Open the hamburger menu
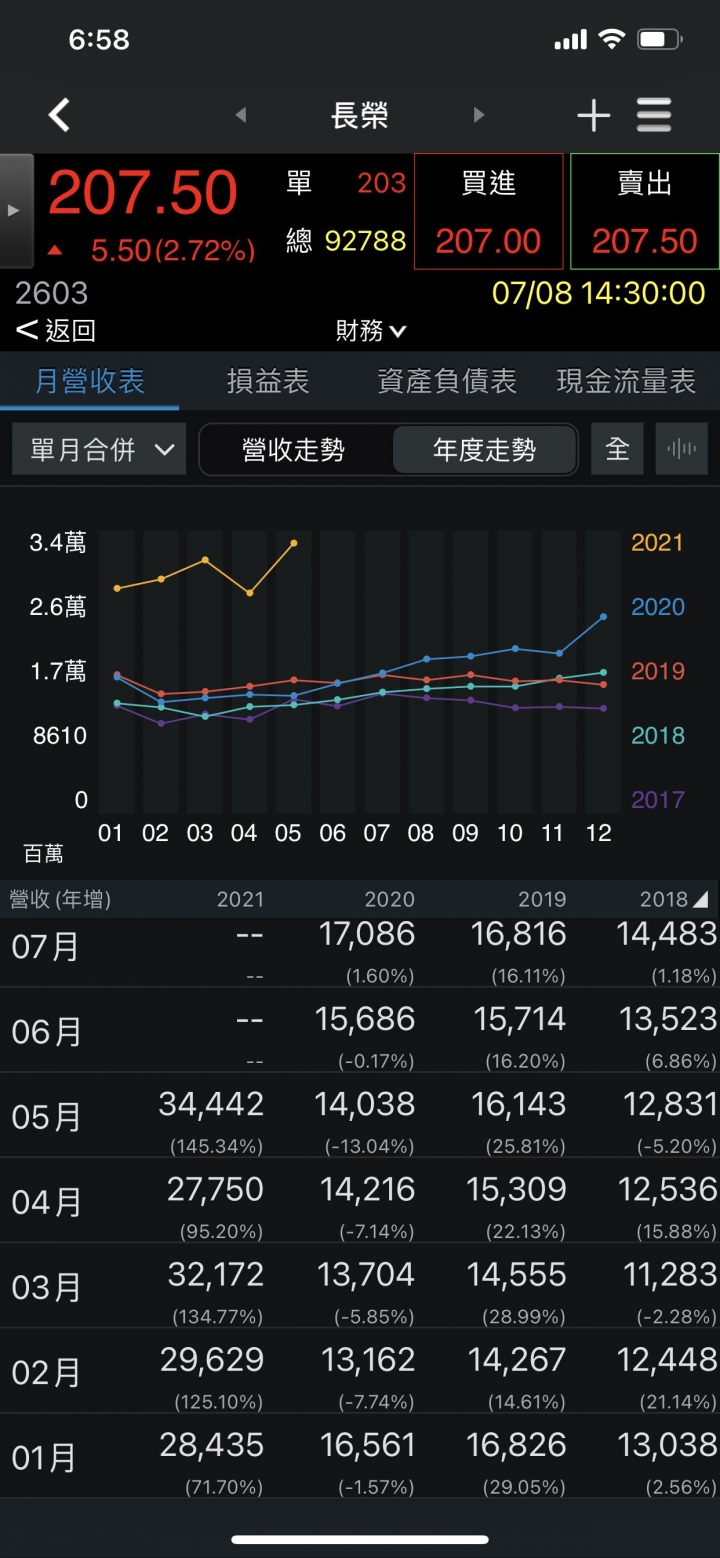 pos(654,116)
